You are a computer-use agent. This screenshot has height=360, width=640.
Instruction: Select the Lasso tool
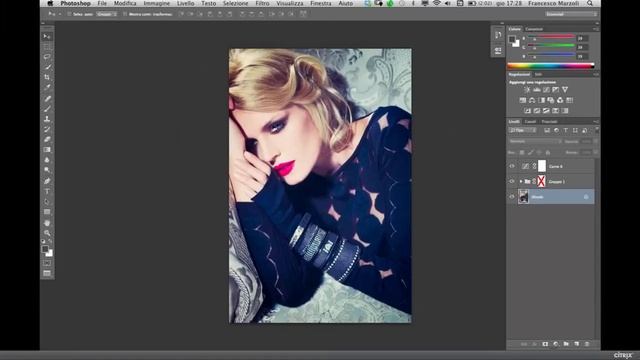[47, 57]
